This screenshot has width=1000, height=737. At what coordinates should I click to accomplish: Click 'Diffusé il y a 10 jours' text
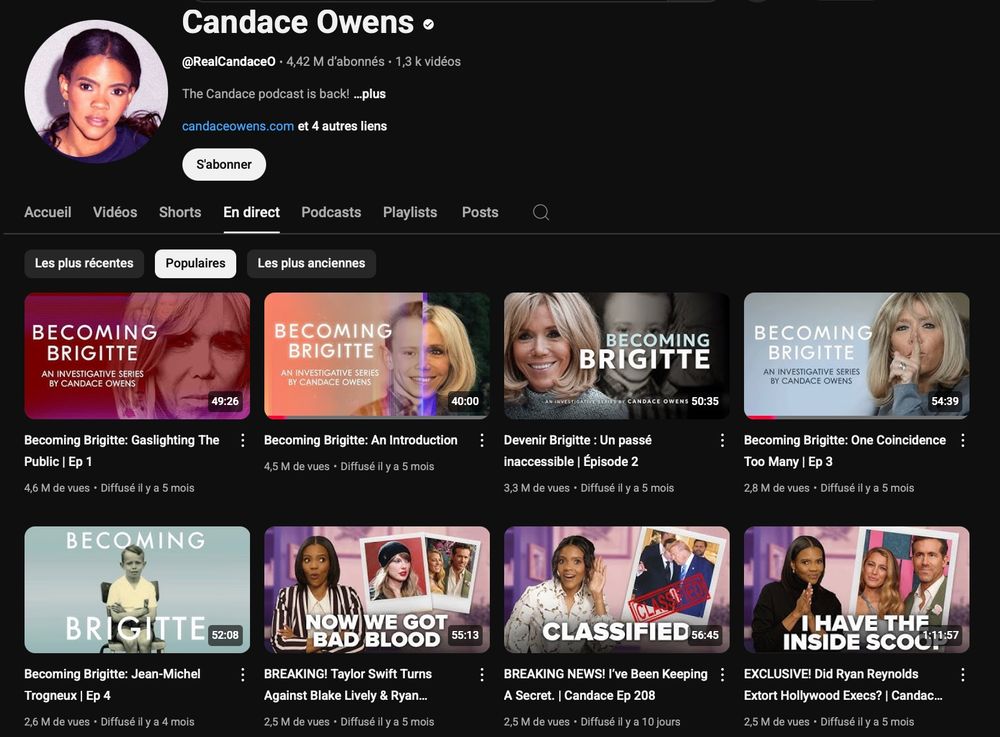click(x=630, y=722)
